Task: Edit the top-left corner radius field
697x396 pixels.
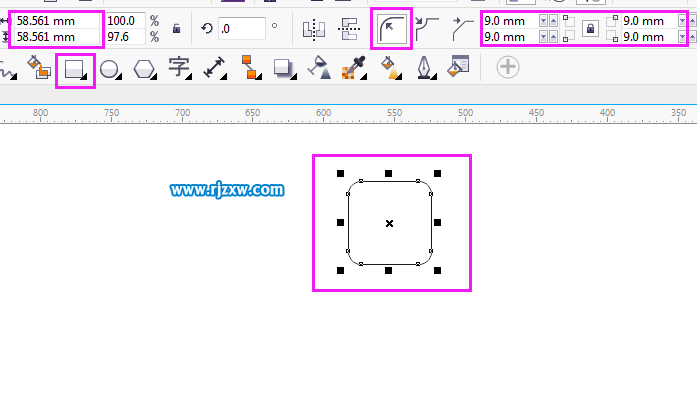Action: tap(510, 21)
